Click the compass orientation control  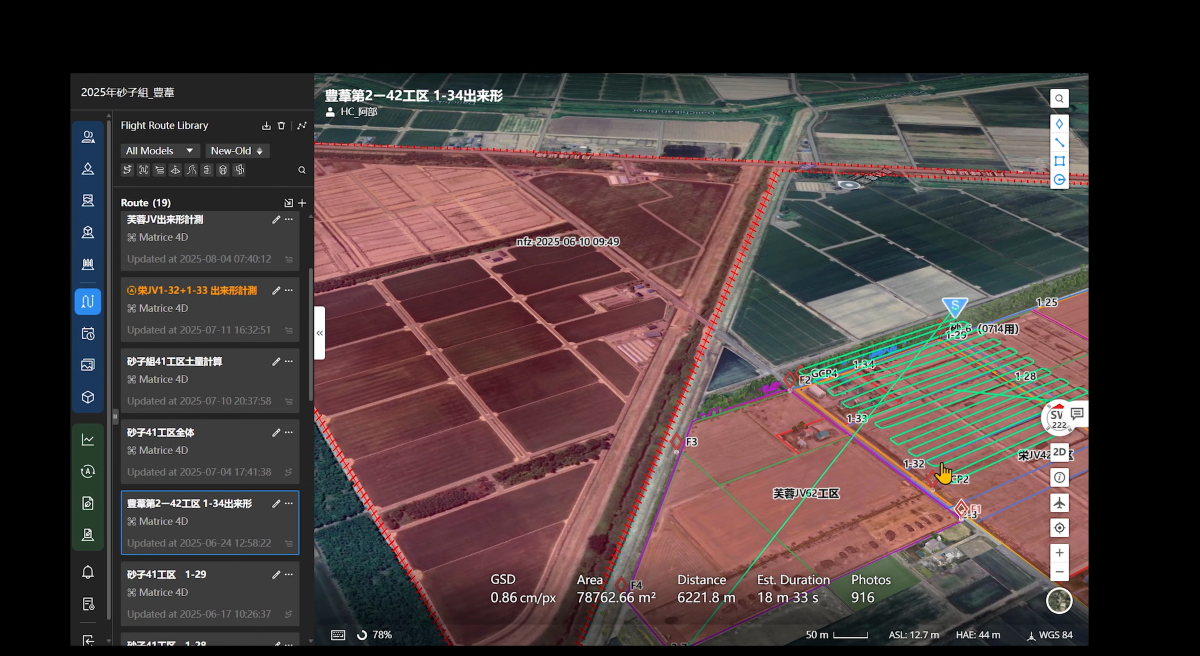pos(1059,600)
